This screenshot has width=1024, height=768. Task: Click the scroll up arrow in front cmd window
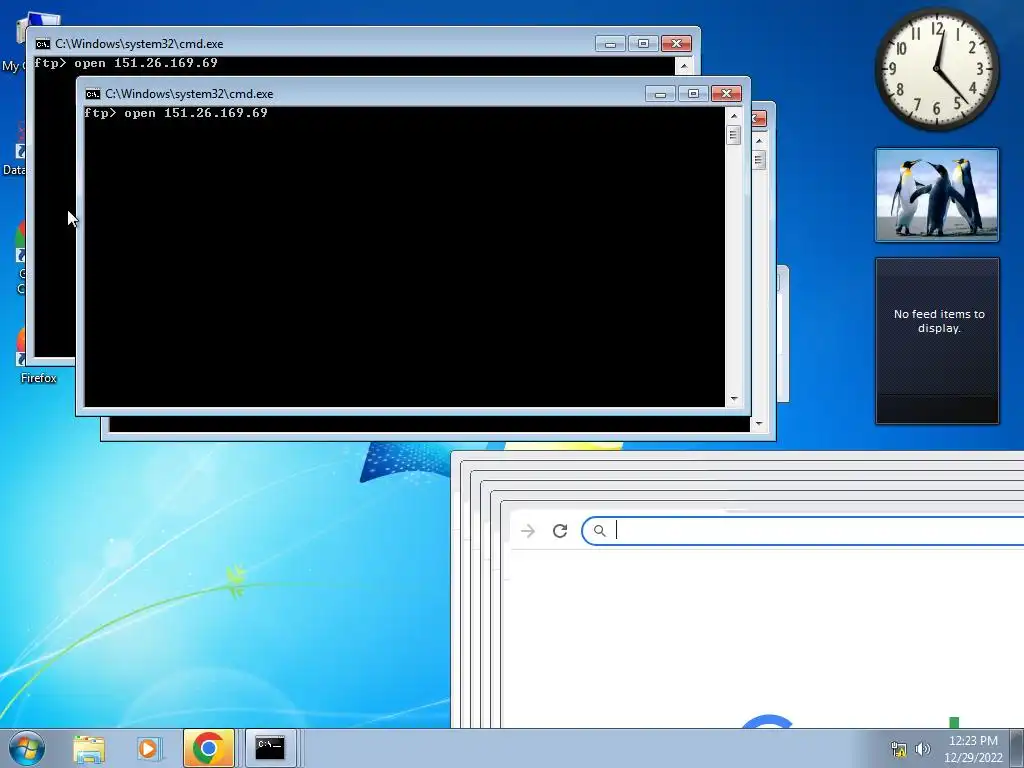pyautogui.click(x=734, y=116)
